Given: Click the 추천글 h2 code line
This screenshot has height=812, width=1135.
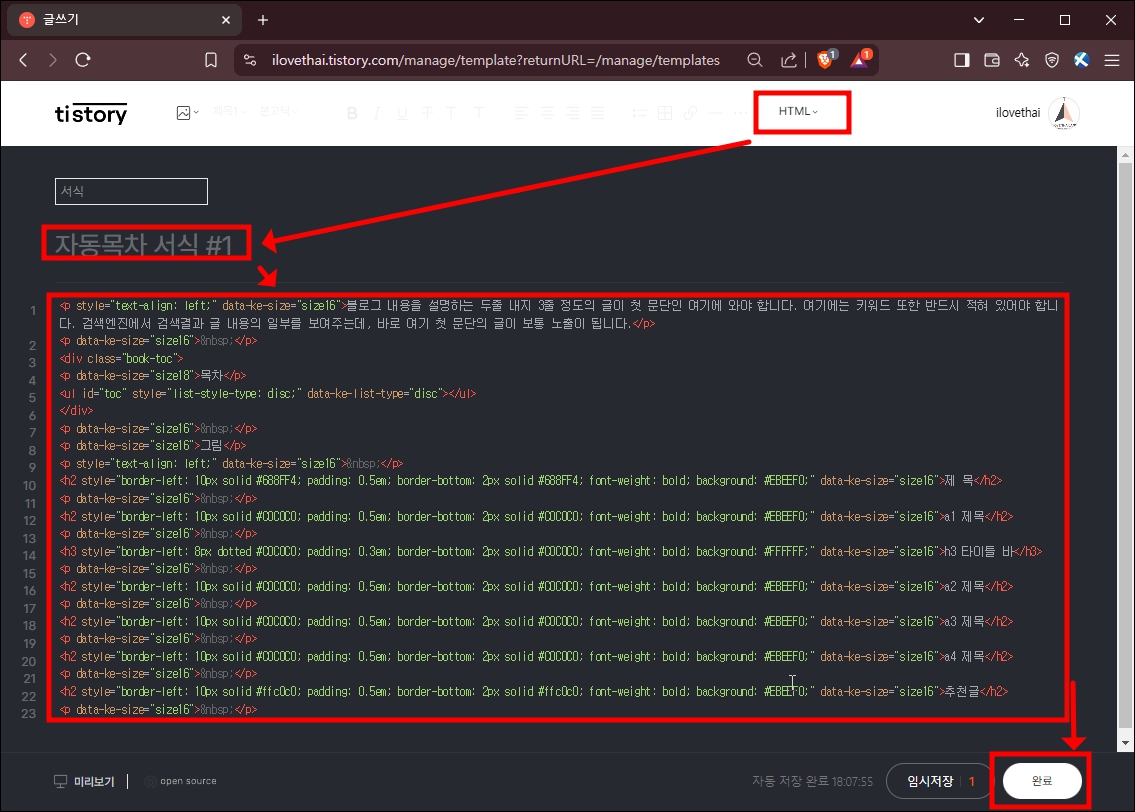Looking at the screenshot, I should [x=533, y=692].
